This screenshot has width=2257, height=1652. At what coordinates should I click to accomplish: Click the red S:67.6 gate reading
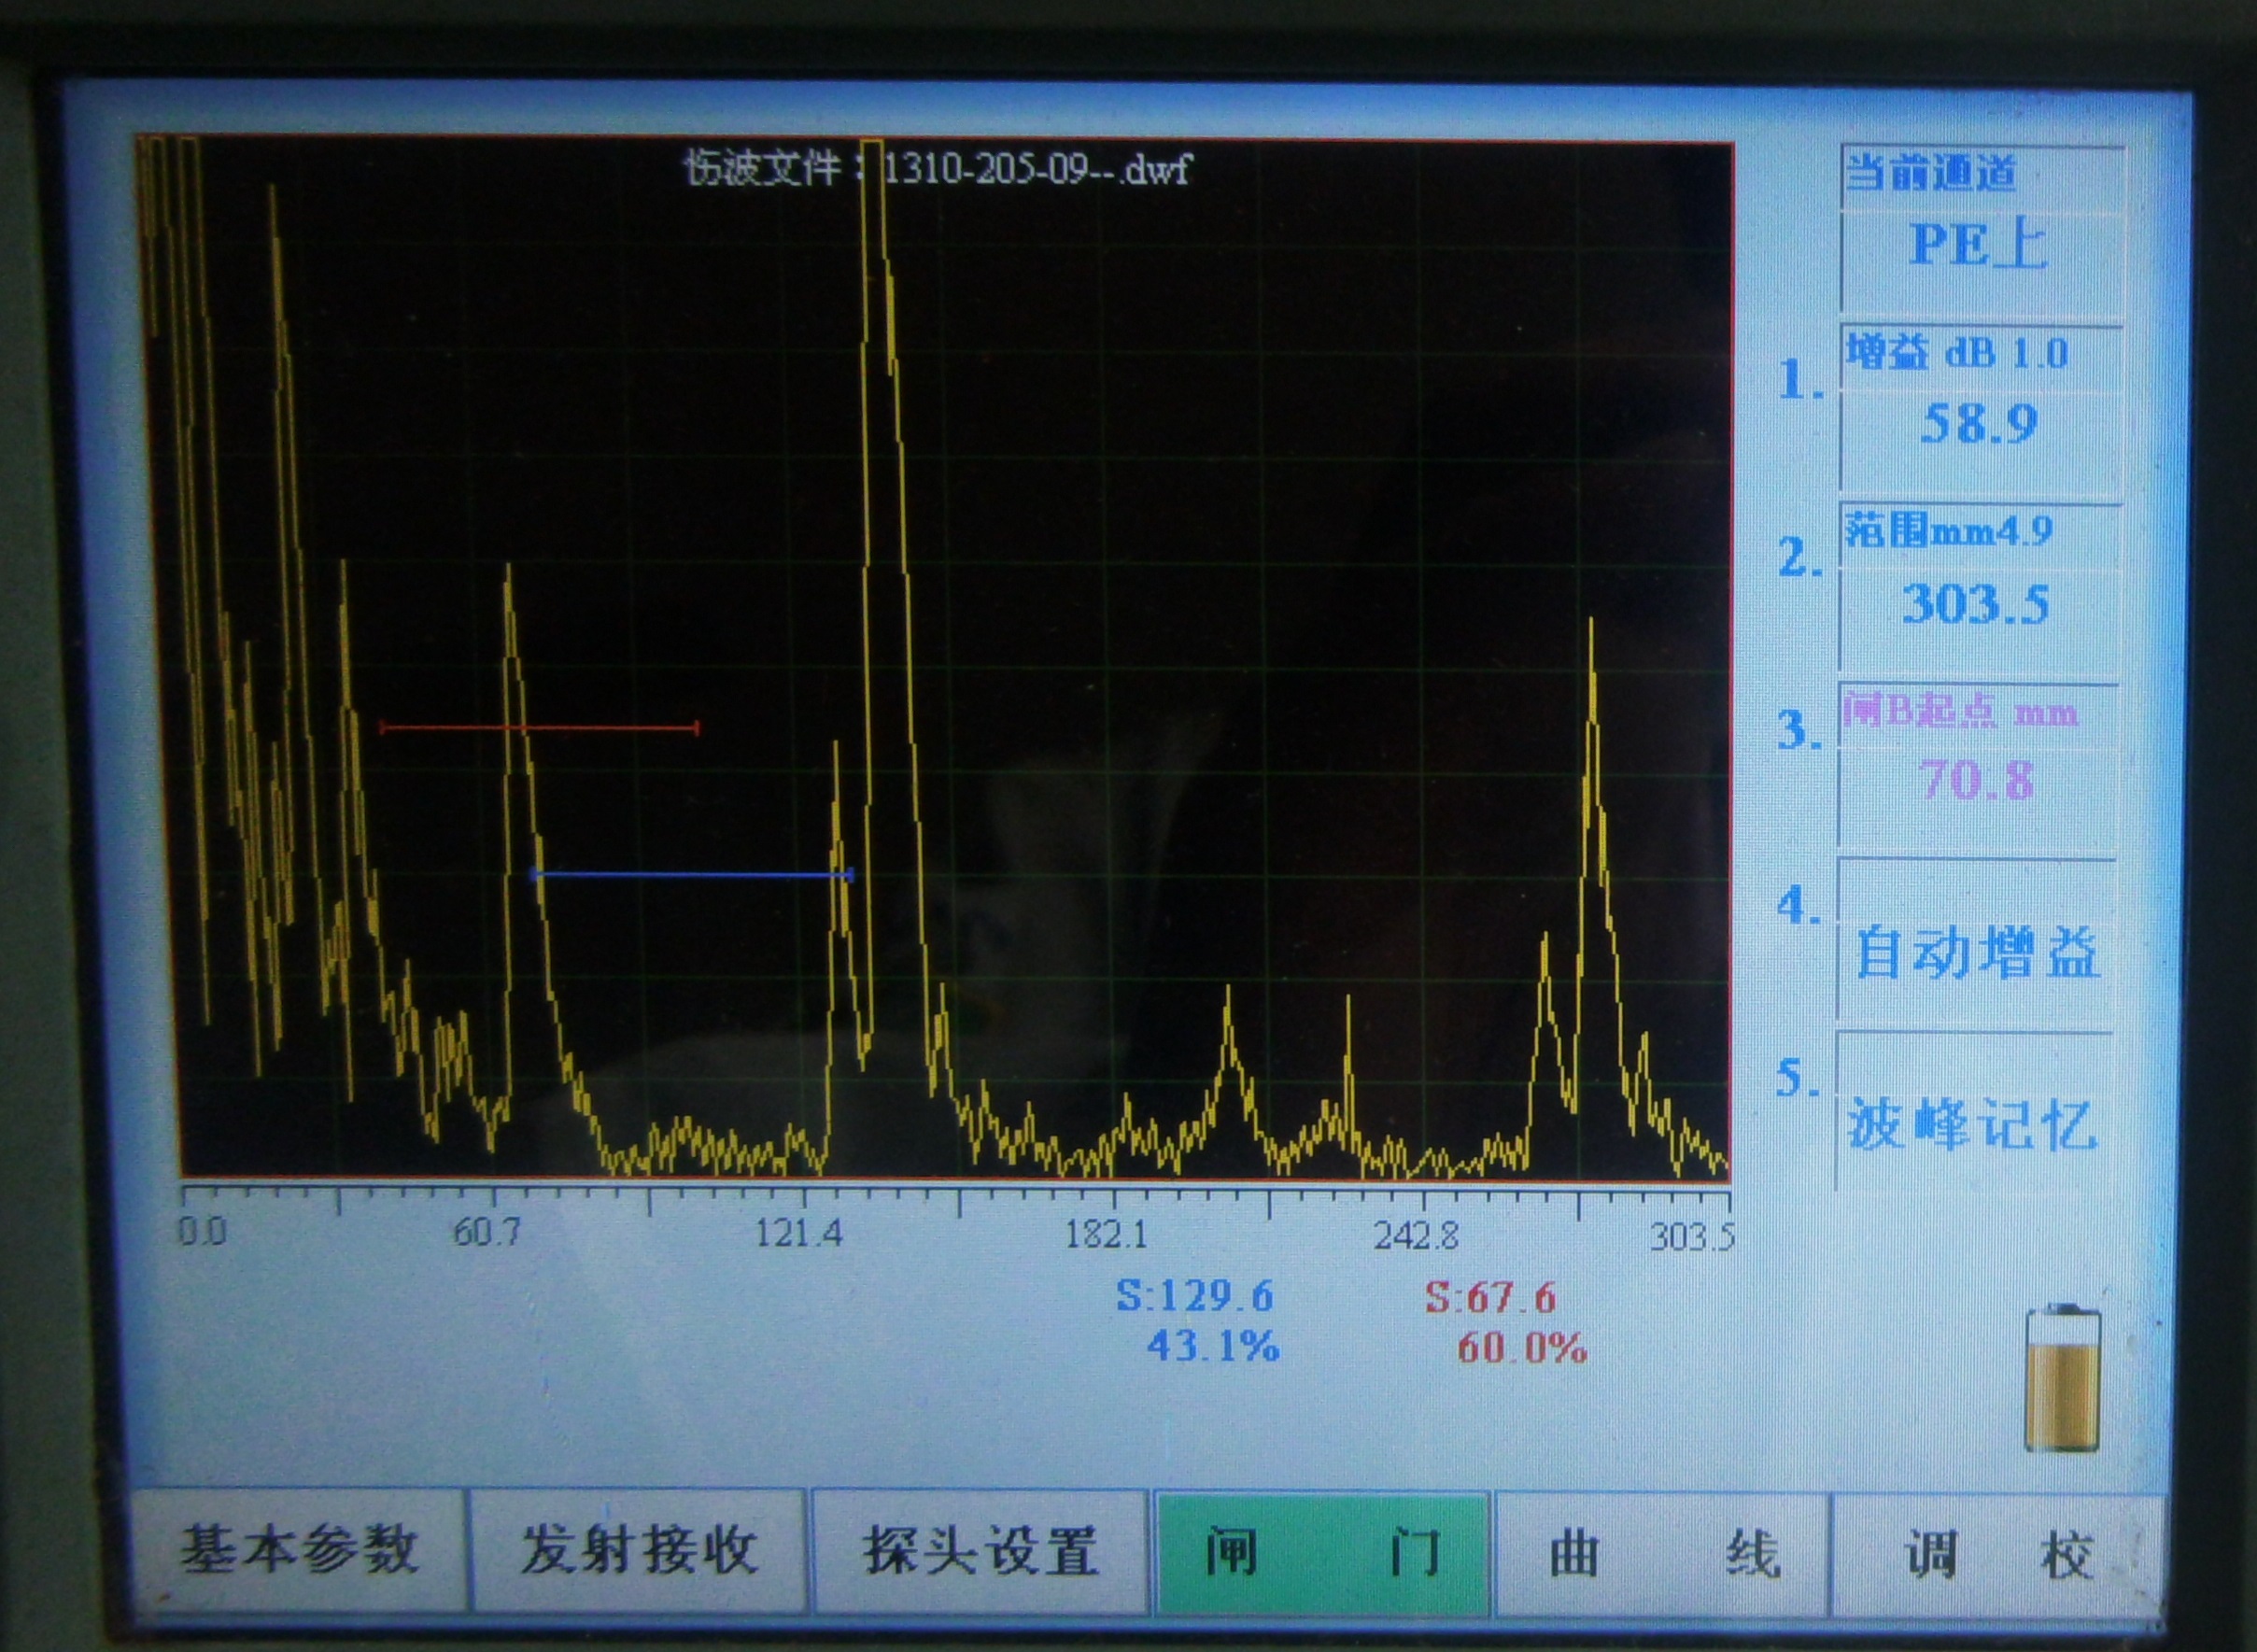tap(1490, 1298)
